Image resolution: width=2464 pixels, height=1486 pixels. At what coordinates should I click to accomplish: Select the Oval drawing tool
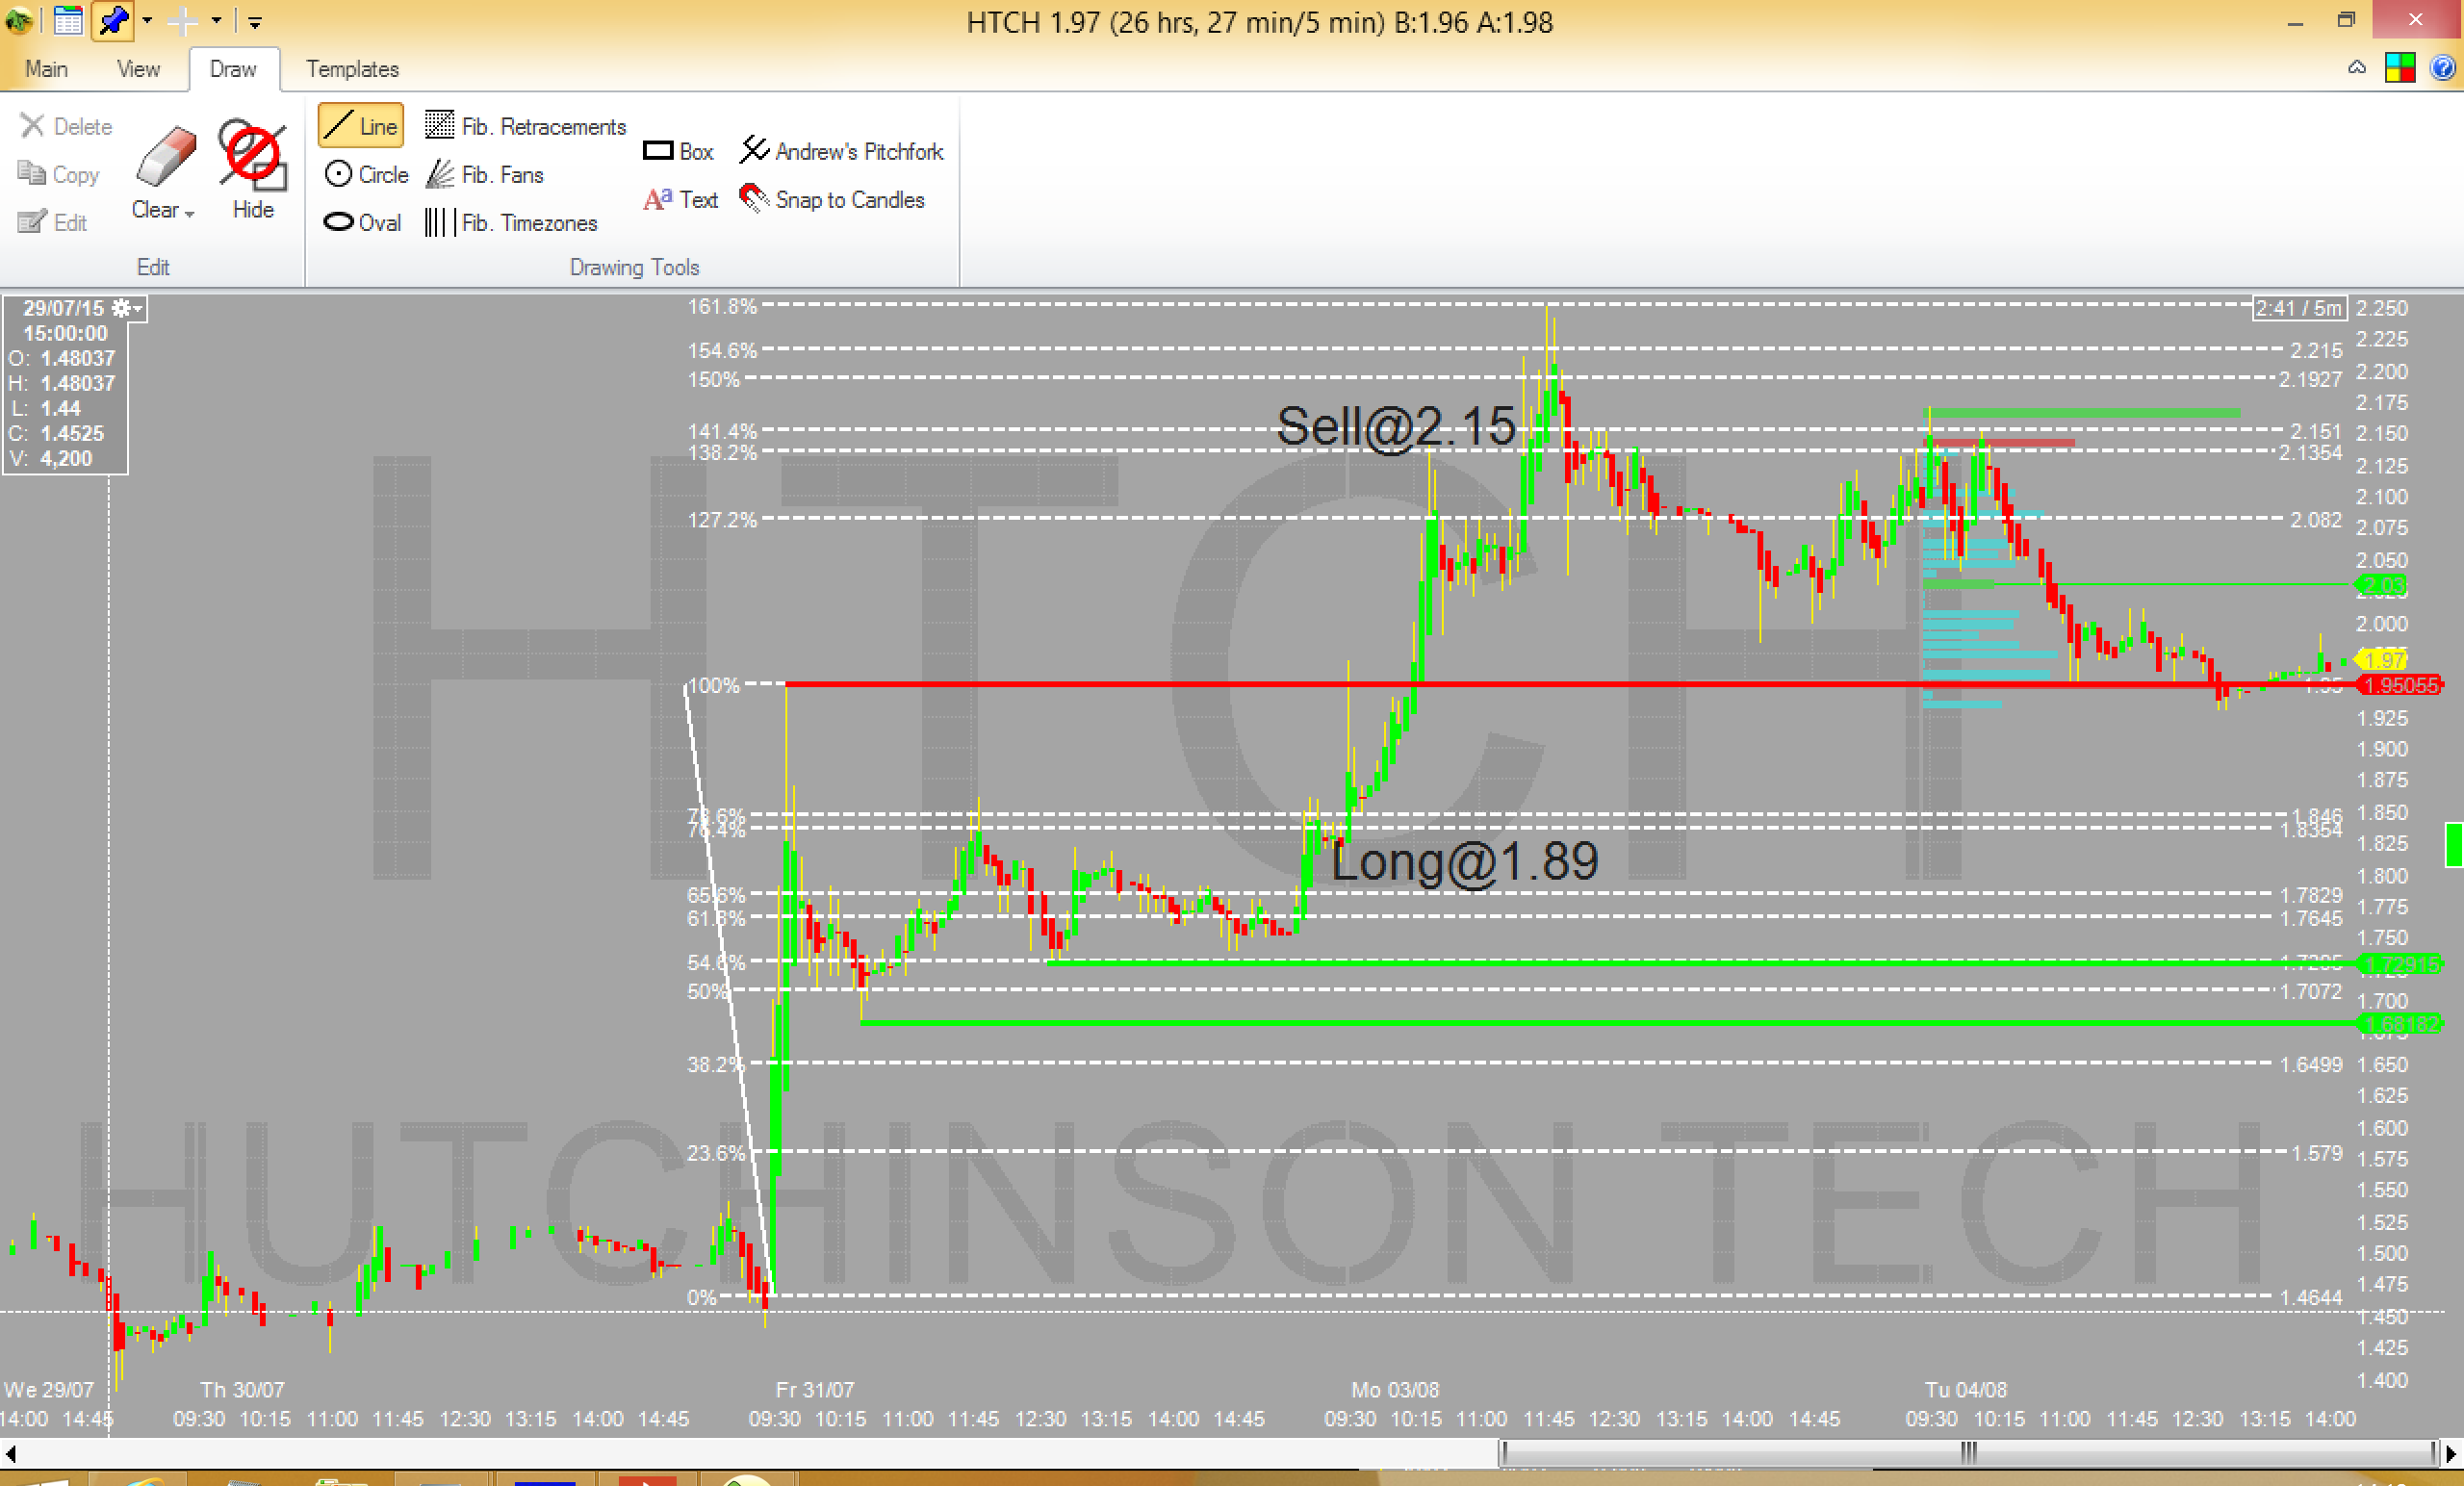[x=362, y=222]
